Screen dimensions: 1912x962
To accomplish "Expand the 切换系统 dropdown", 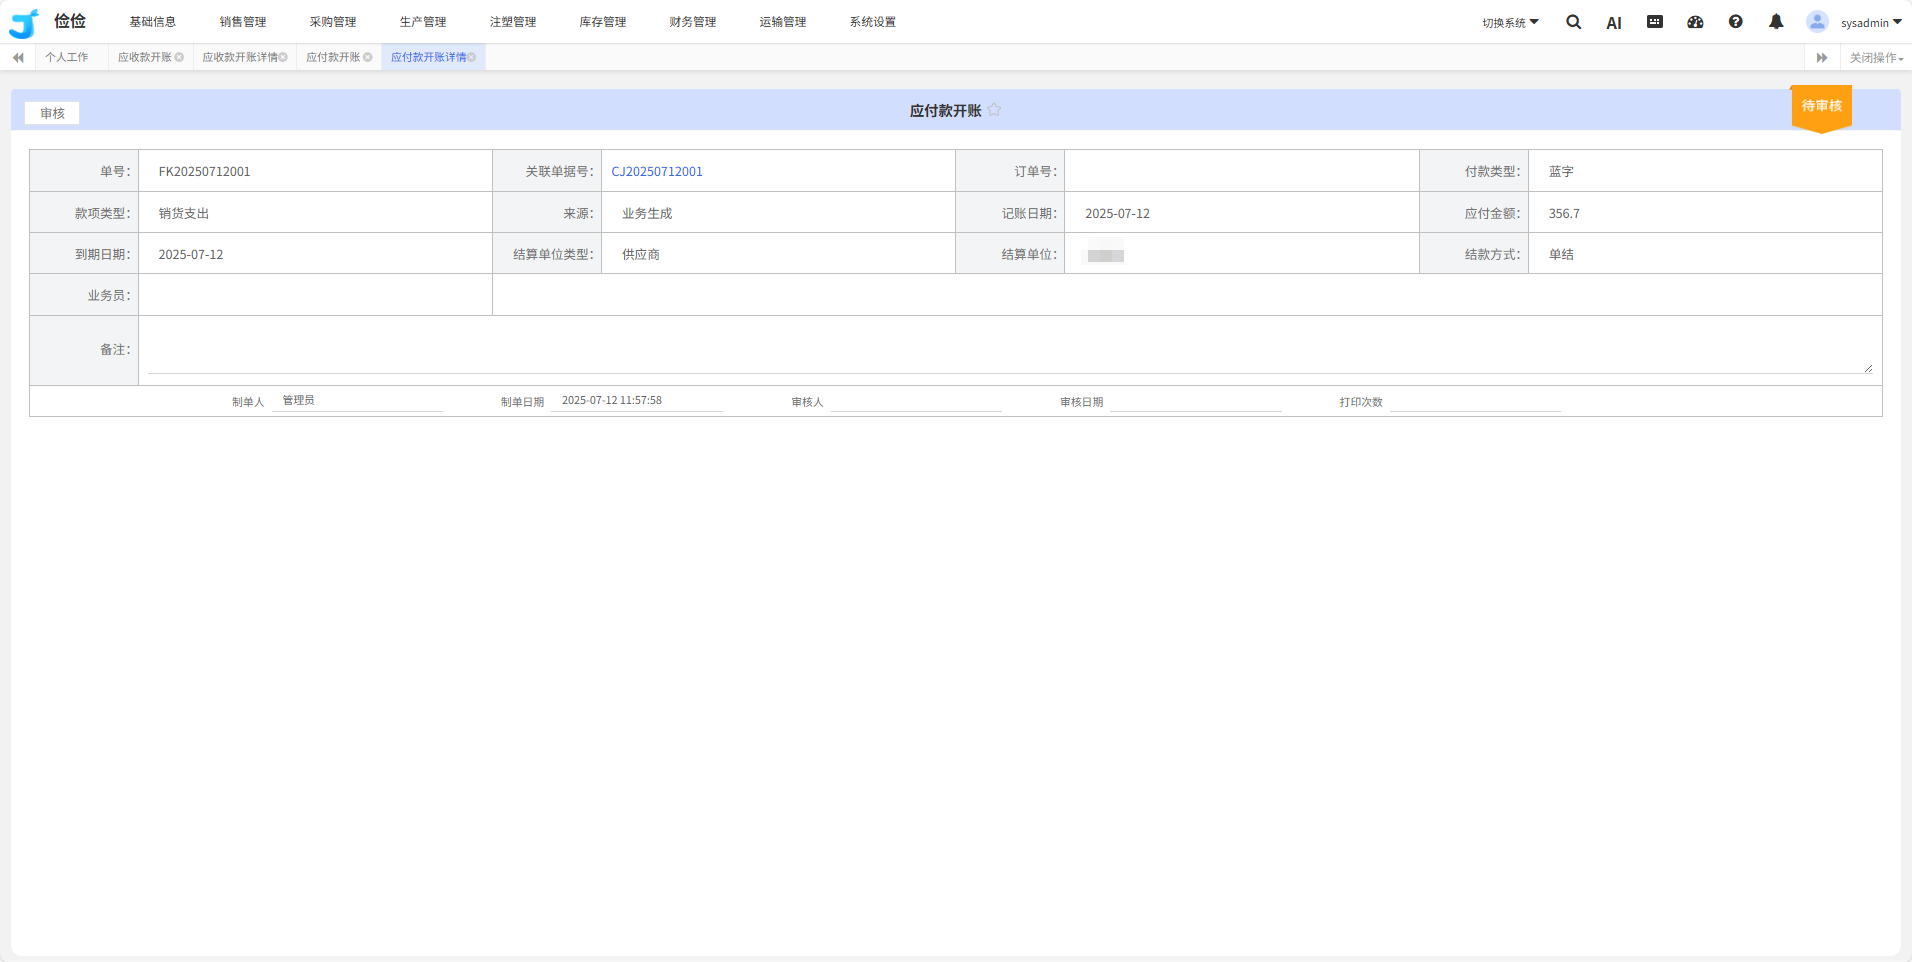I will pyautogui.click(x=1510, y=22).
